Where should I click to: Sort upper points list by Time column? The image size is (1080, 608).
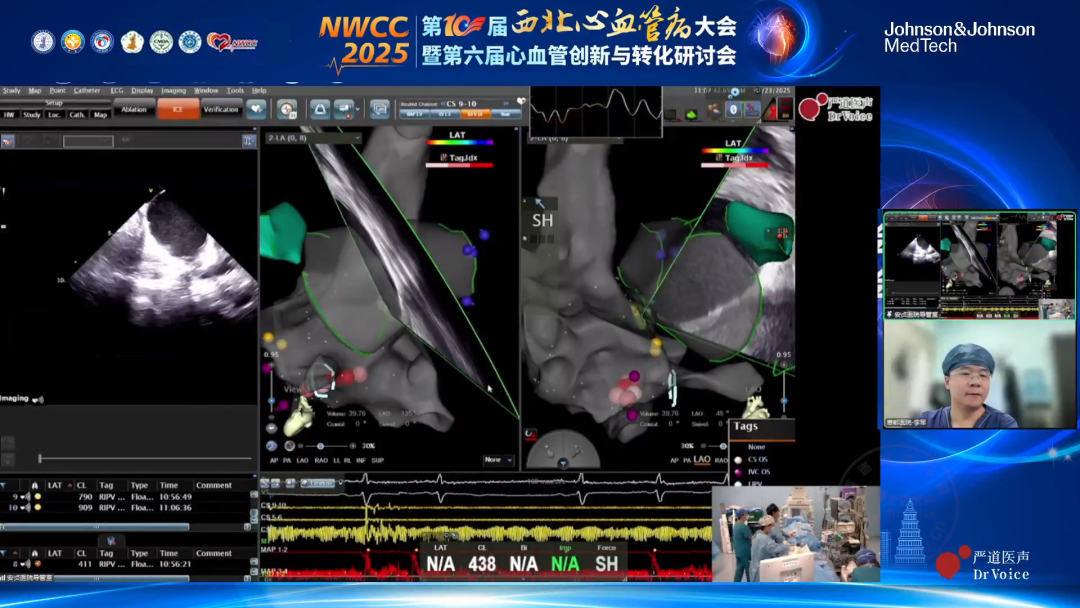coord(169,485)
